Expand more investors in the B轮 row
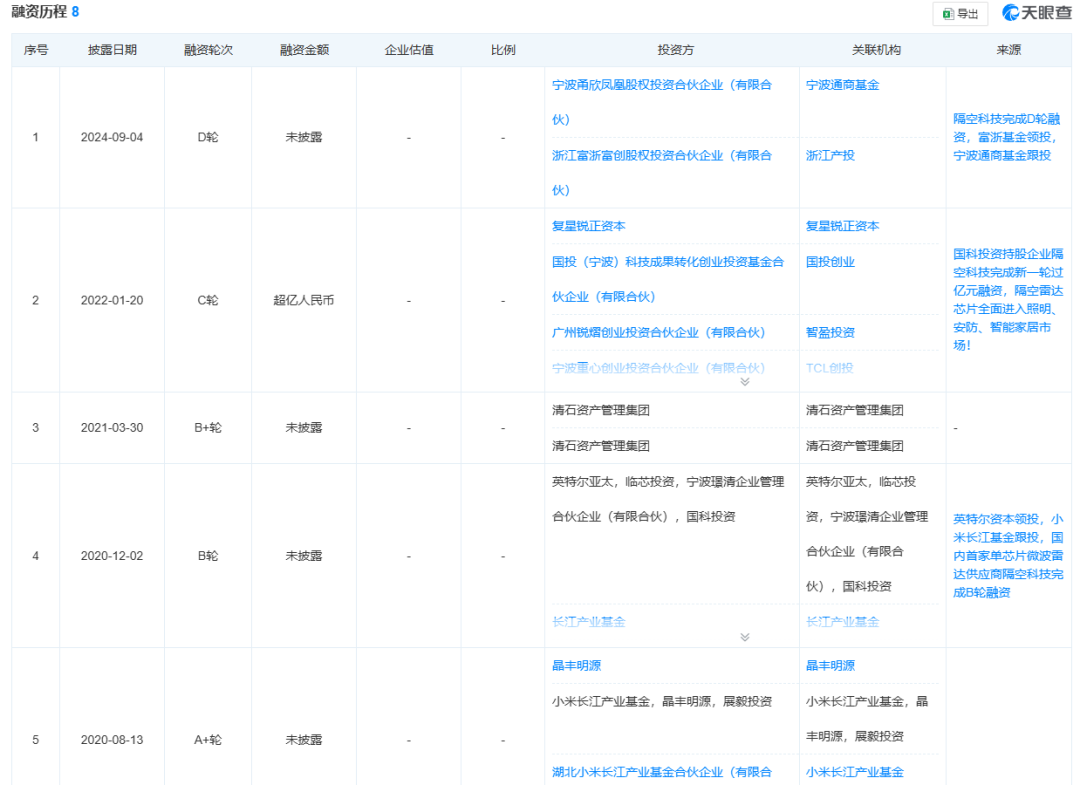 click(x=745, y=637)
